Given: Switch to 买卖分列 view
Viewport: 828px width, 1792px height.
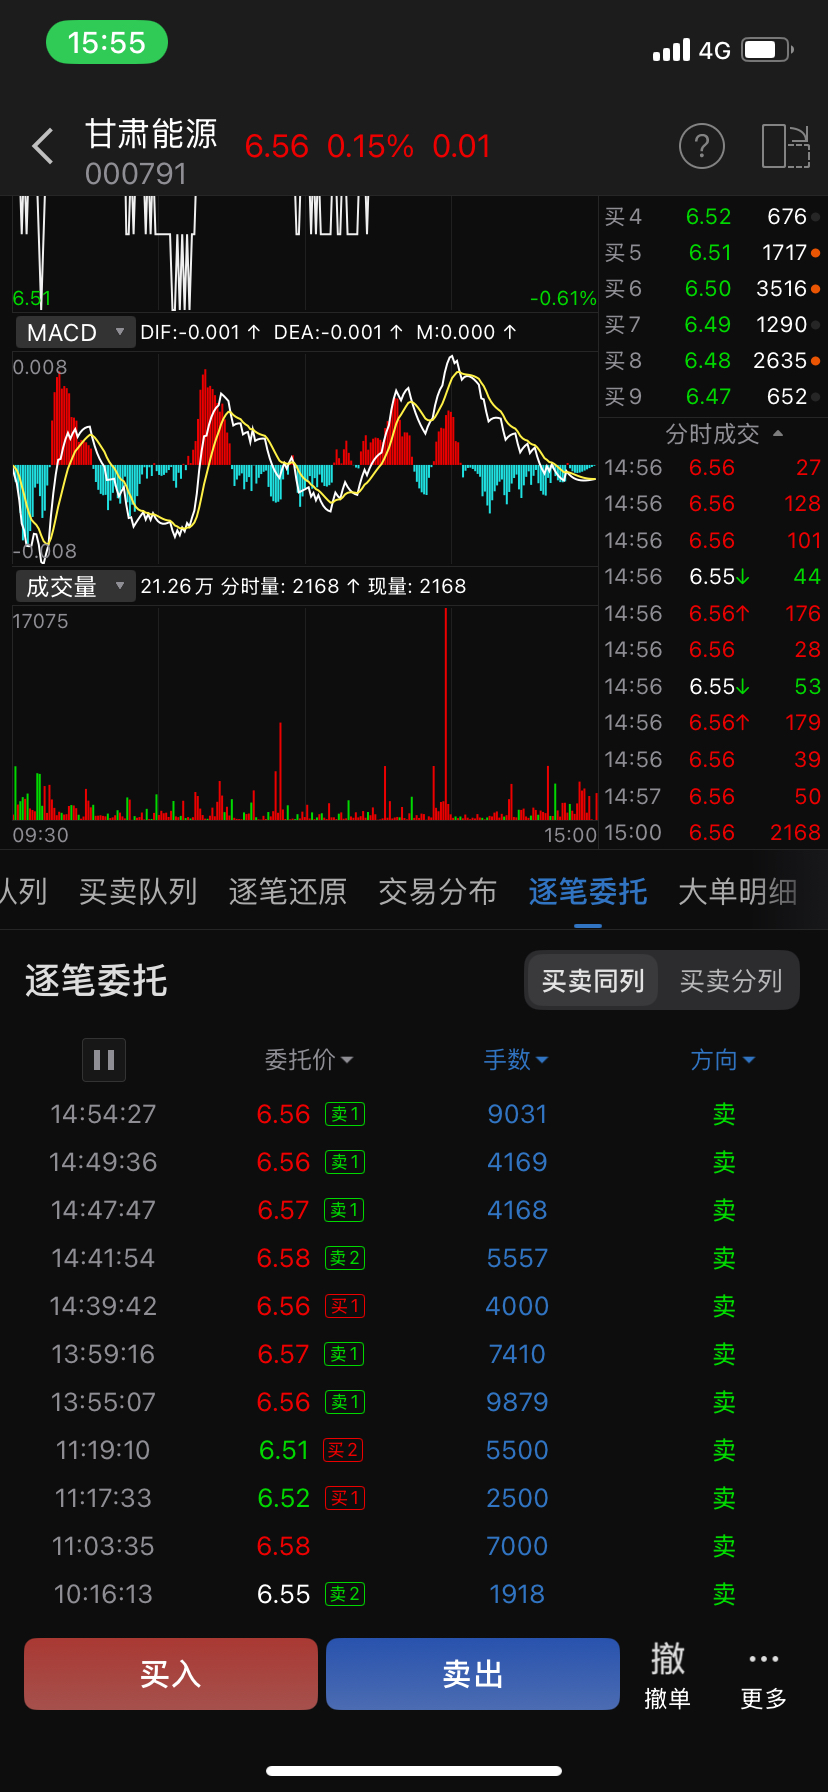Looking at the screenshot, I should click(x=731, y=980).
